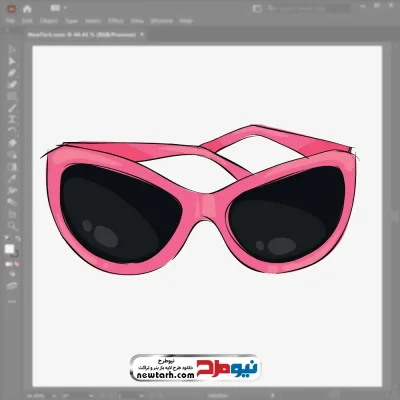Click the white Fill color swatch
Viewport: 400px width, 400px height.
coord(10,249)
